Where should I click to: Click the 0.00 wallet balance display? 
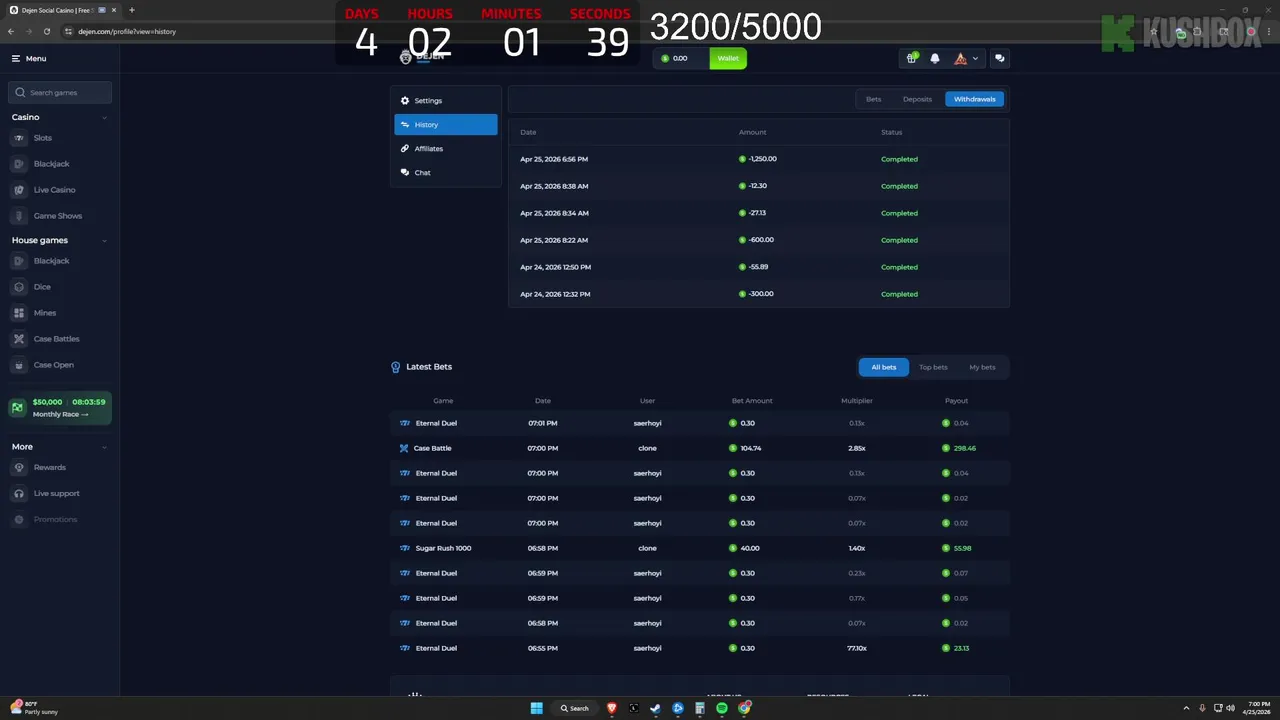681,58
